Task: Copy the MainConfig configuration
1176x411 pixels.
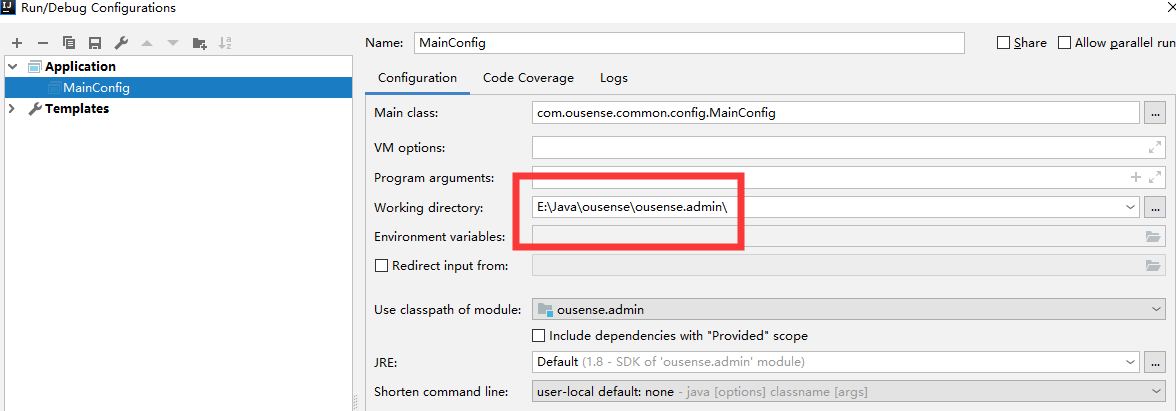Action: [x=69, y=43]
